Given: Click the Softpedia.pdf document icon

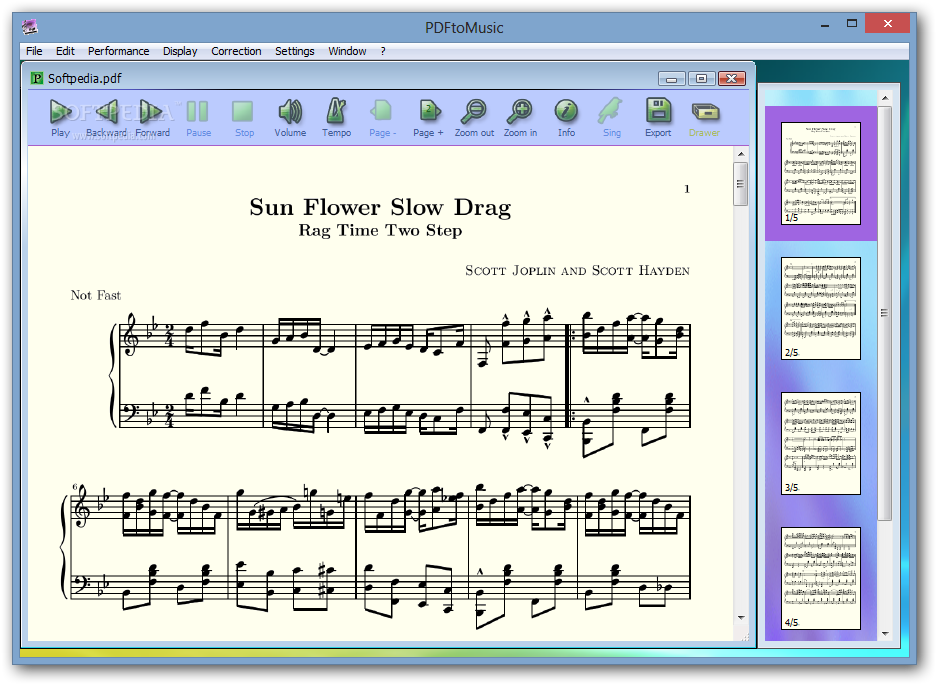Looking at the screenshot, I should [37, 78].
